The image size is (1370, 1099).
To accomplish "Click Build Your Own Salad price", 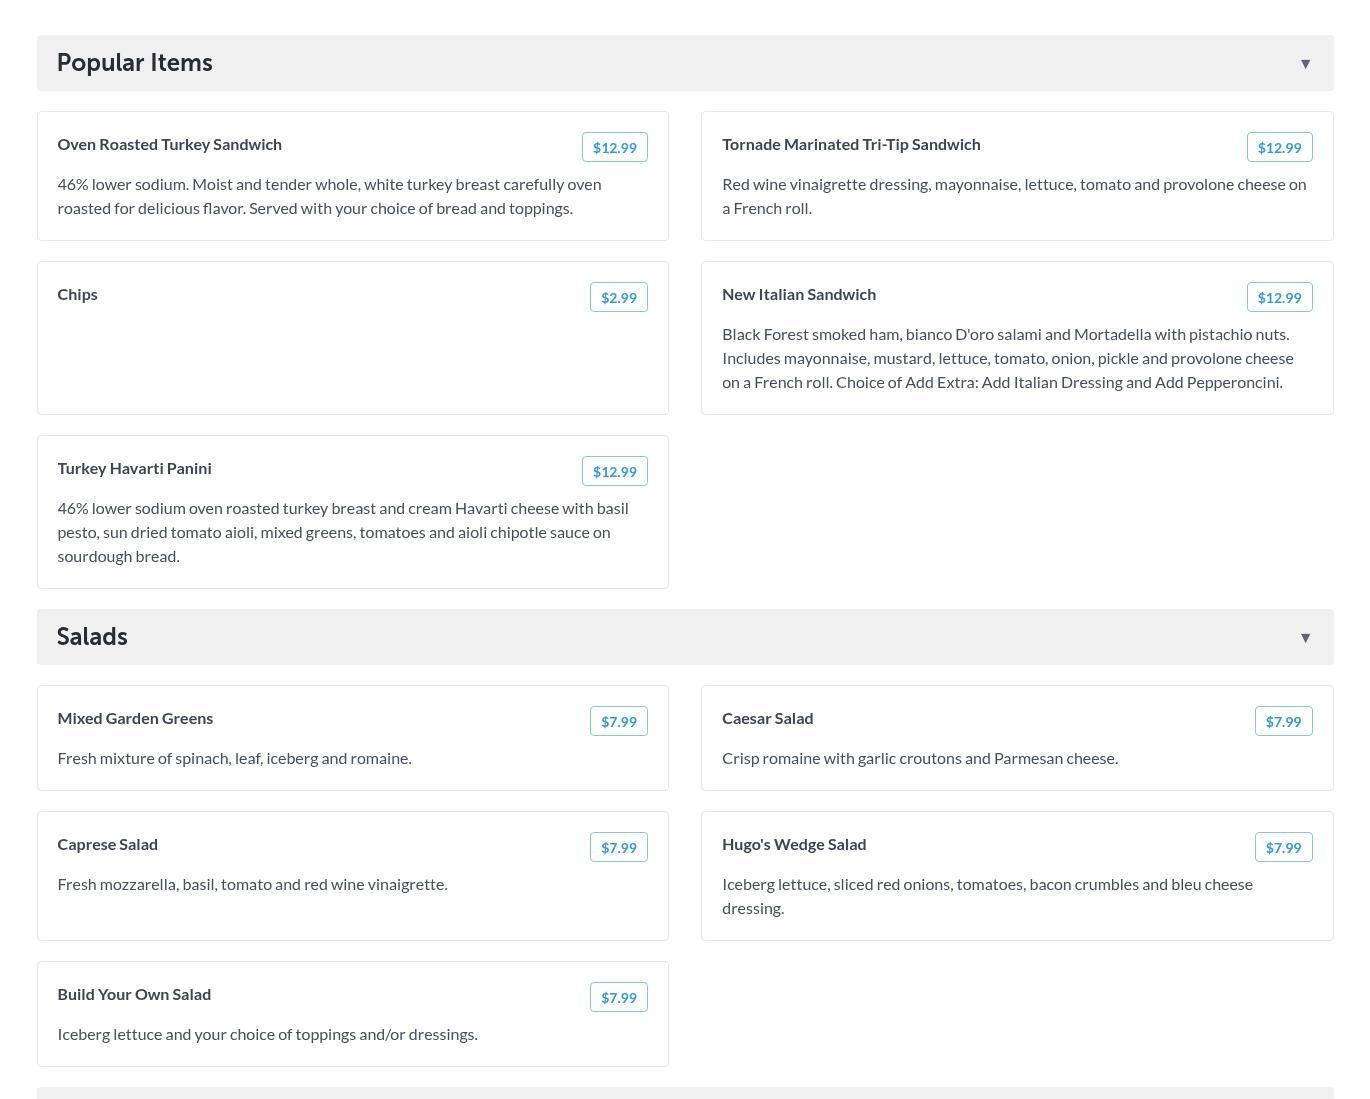I will [x=618, y=998].
